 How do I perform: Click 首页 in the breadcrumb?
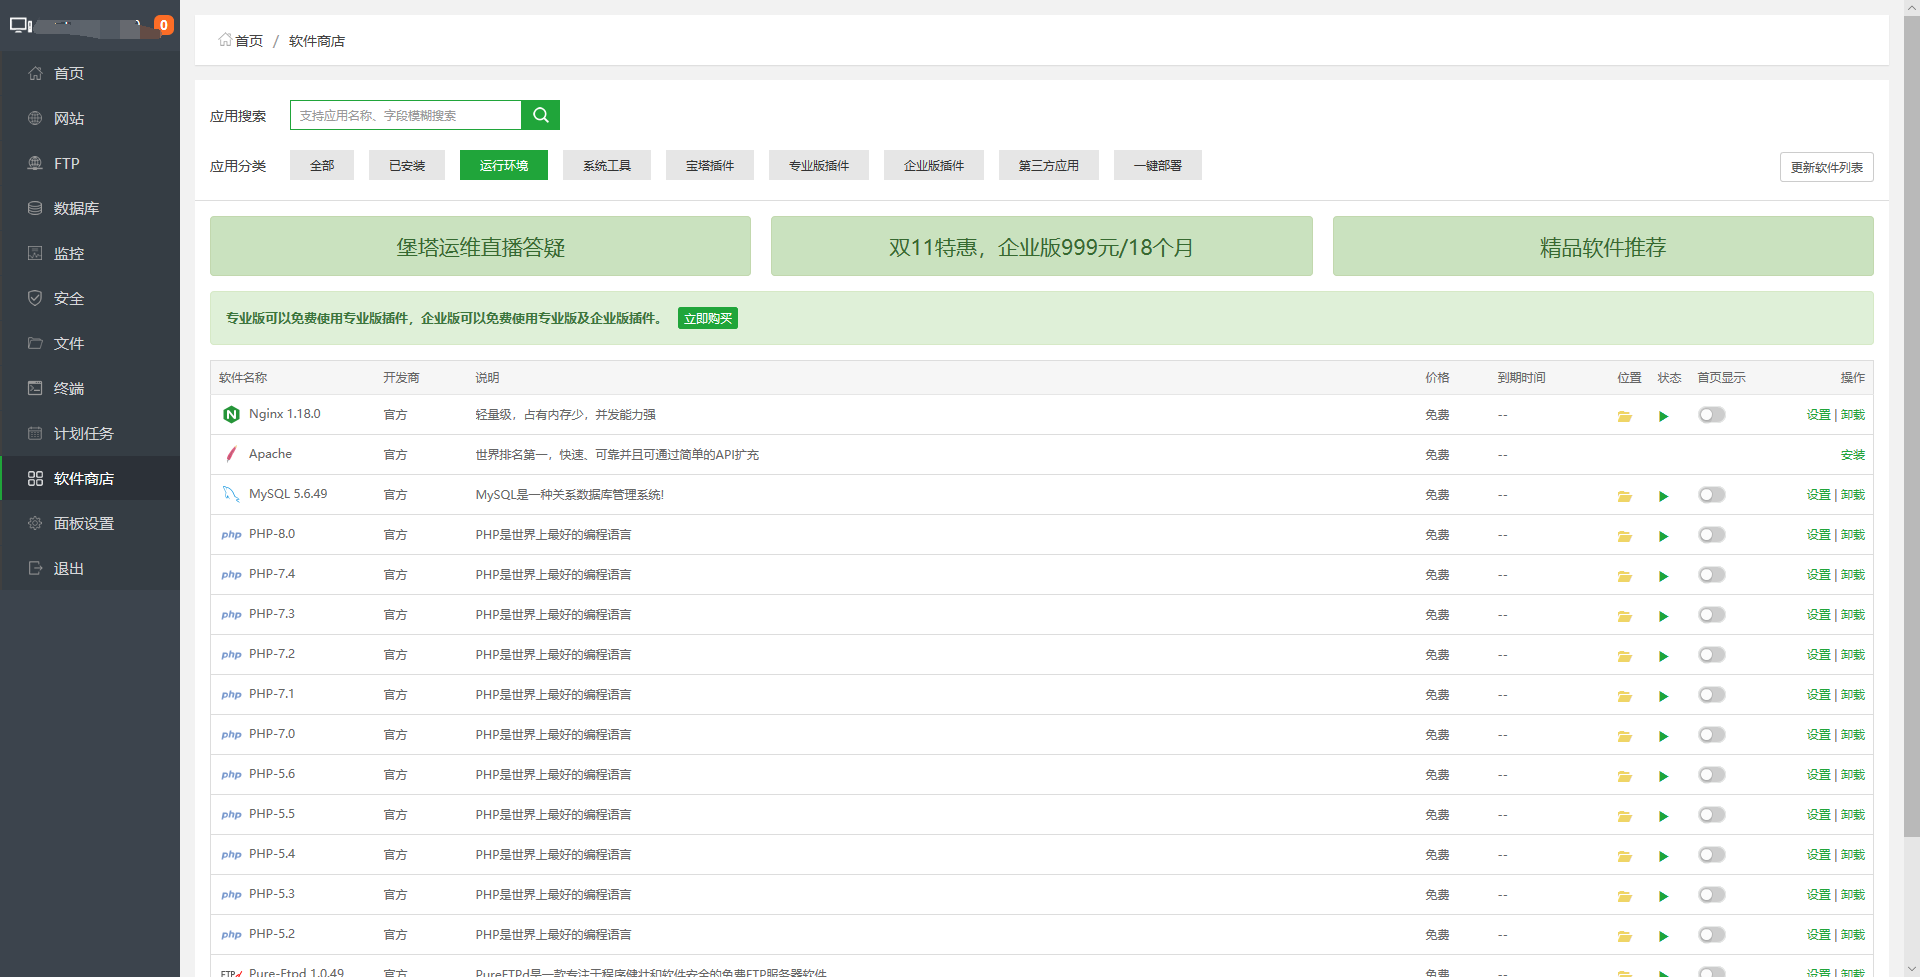coord(249,41)
